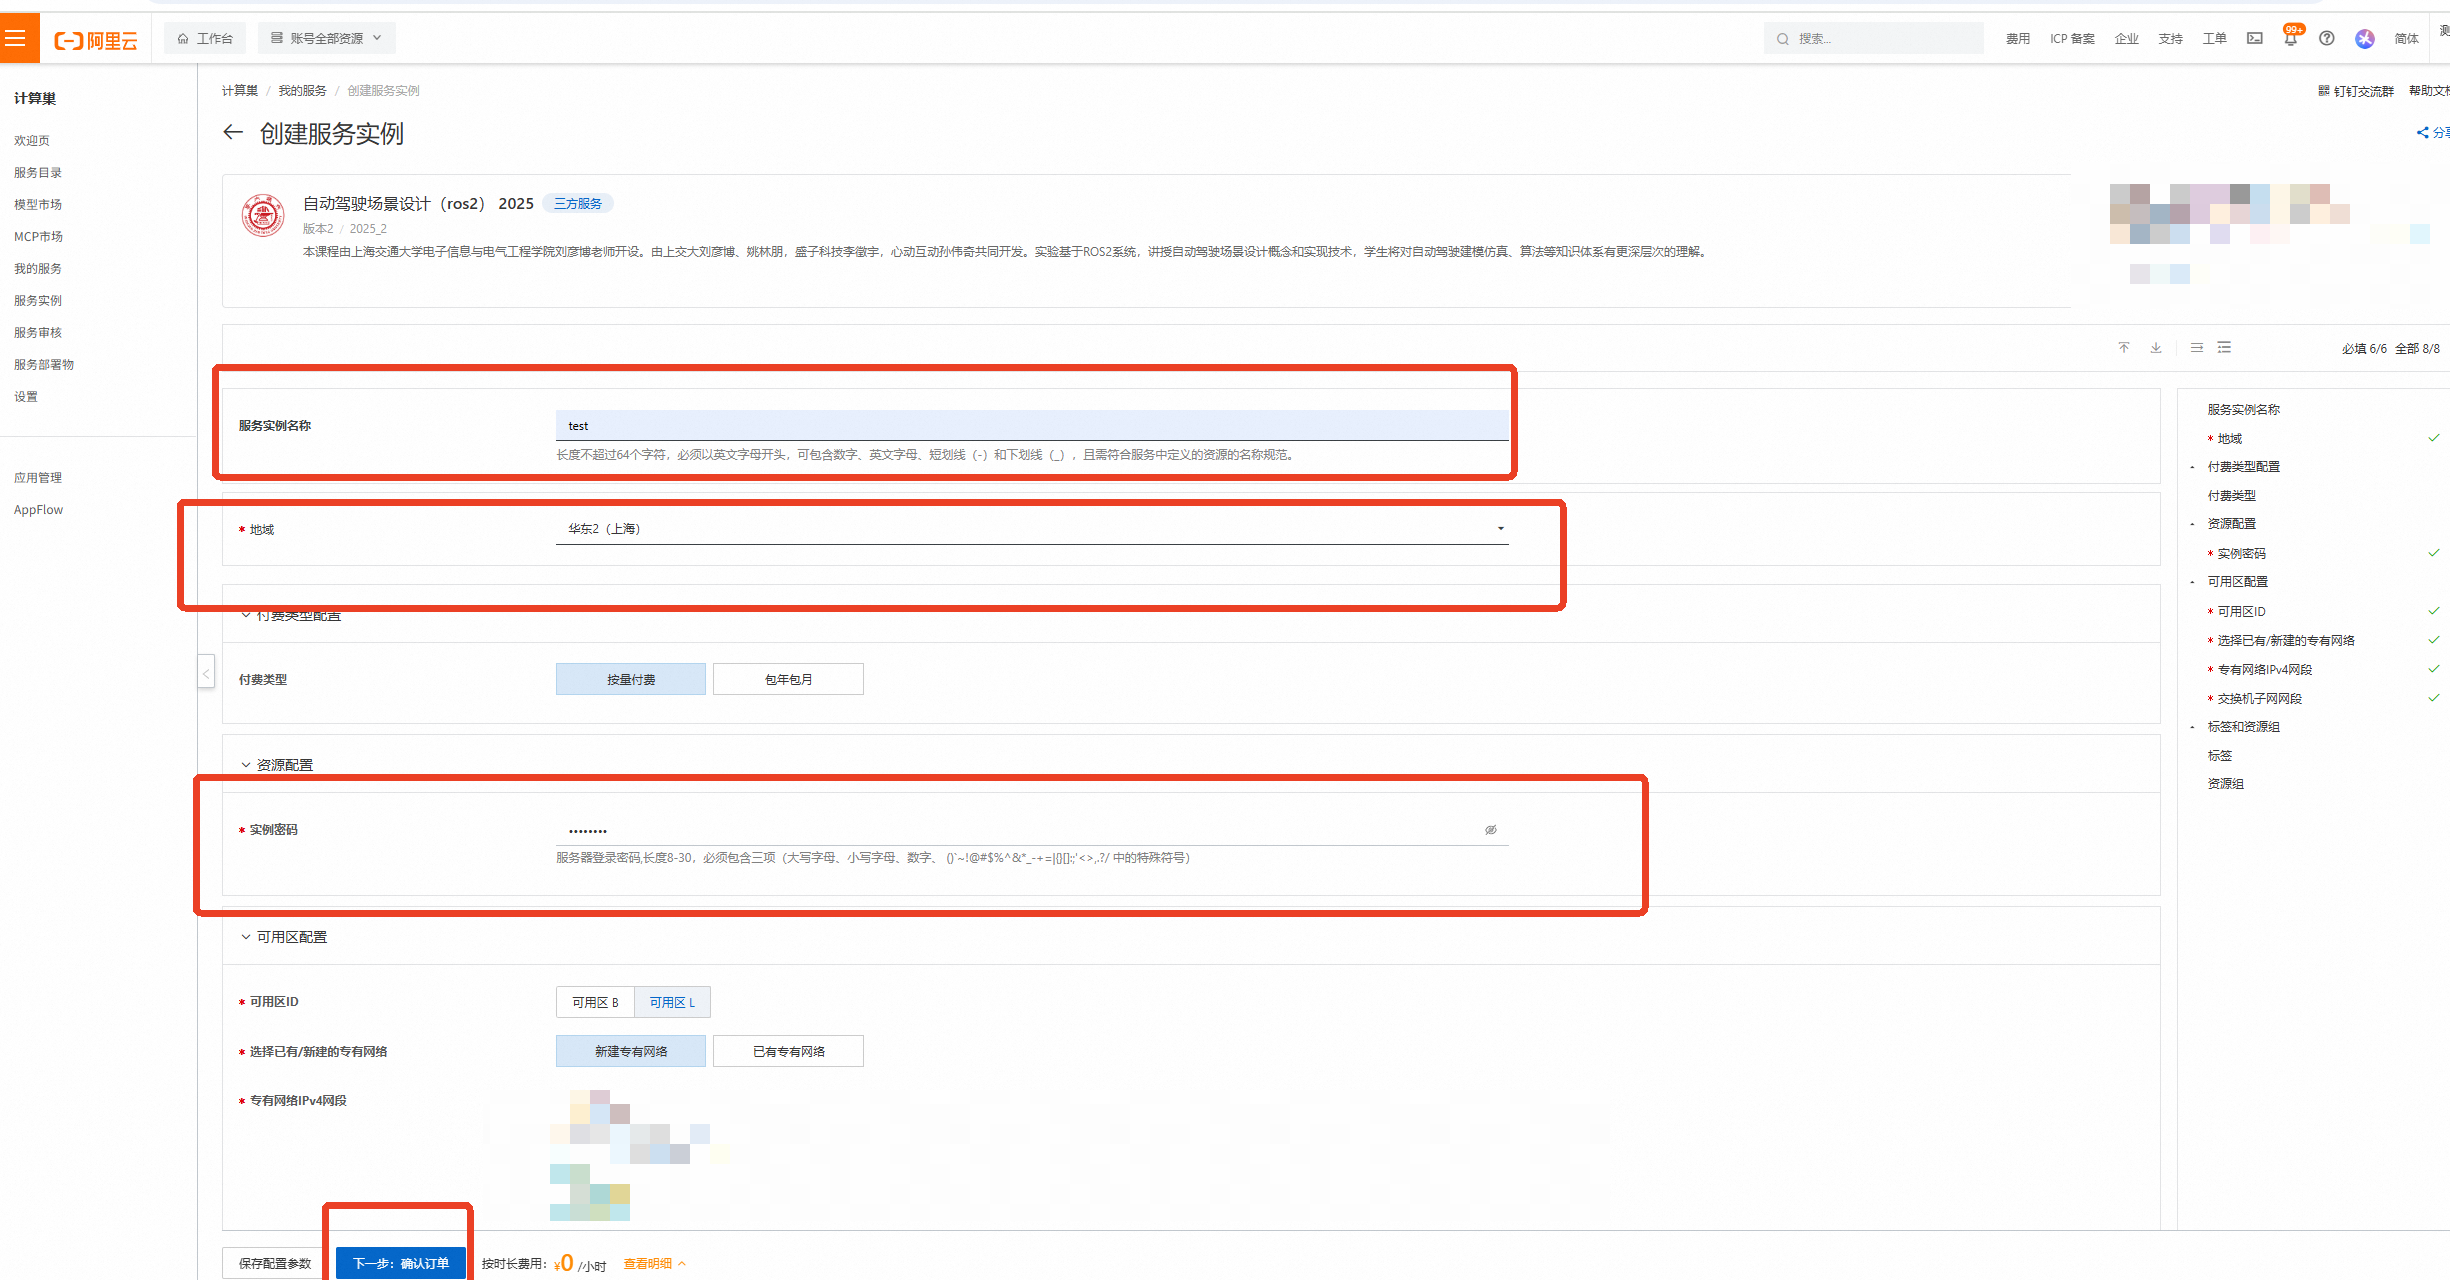This screenshot has height=1280, width=2450.
Task: Choose 已有专有网络 option
Action: click(x=788, y=1051)
